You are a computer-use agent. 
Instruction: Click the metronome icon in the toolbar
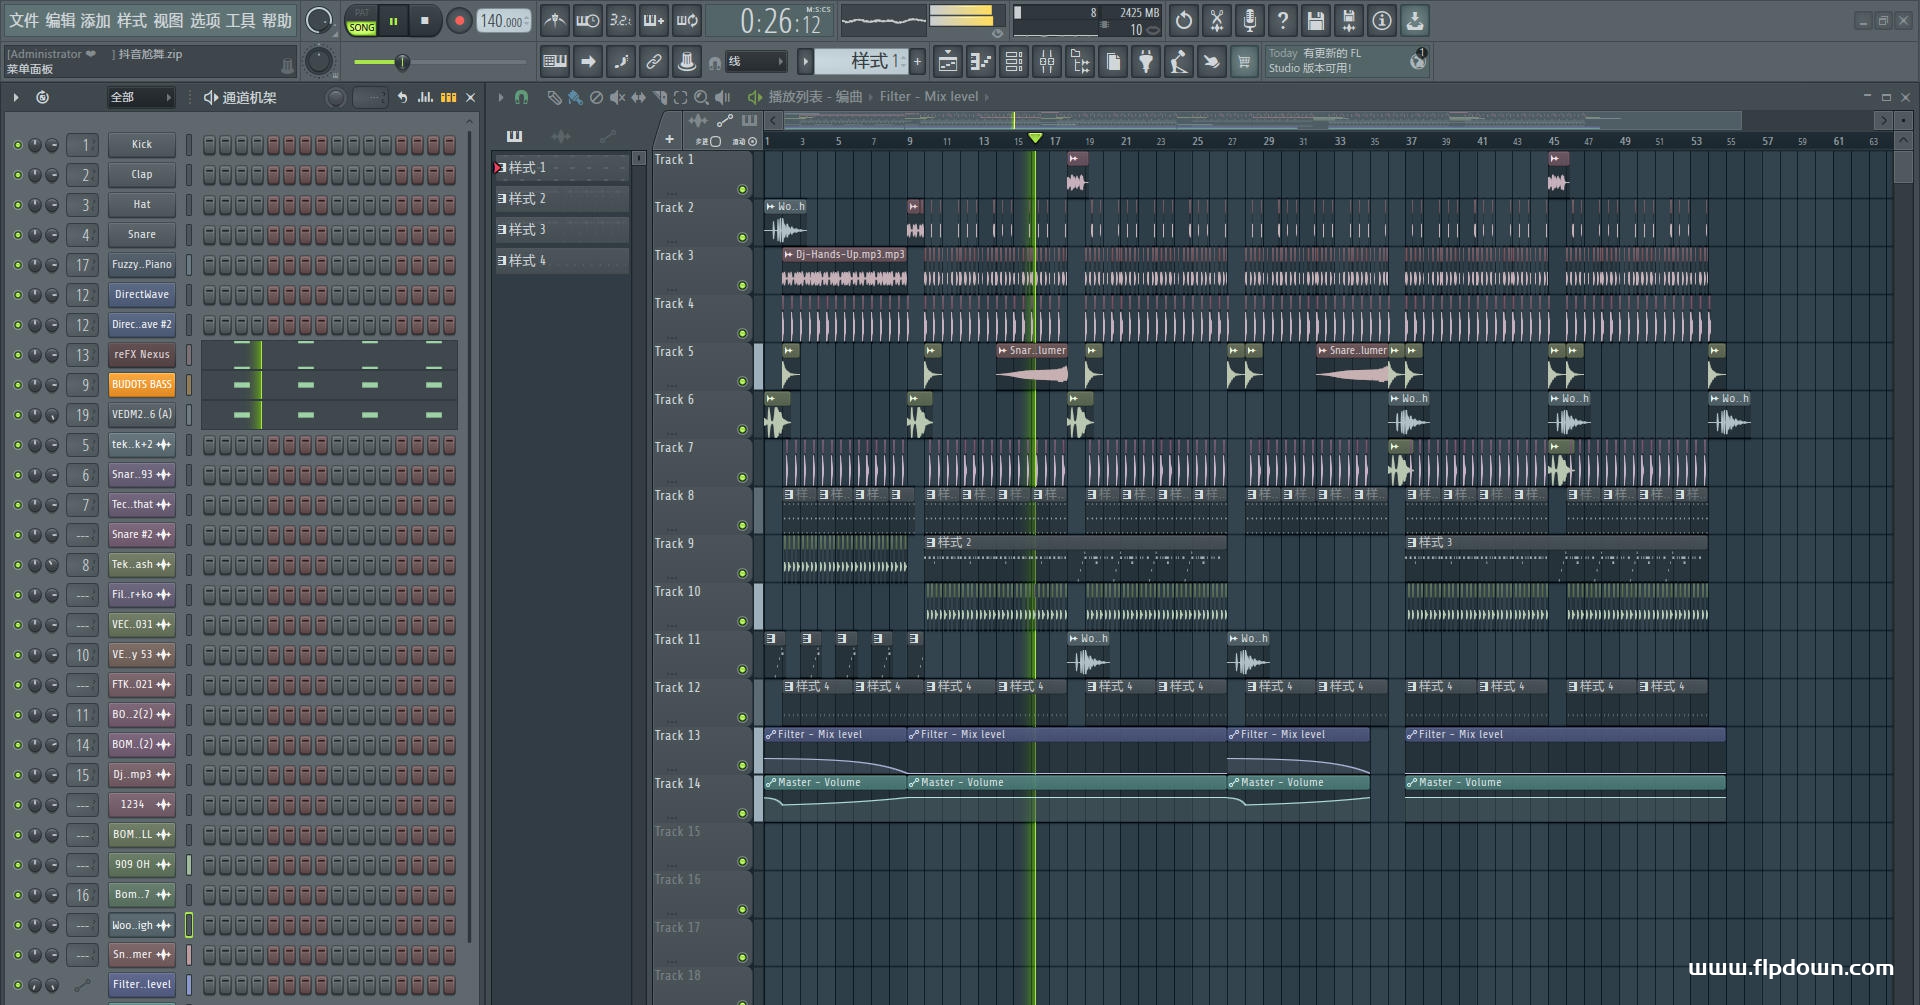554,20
